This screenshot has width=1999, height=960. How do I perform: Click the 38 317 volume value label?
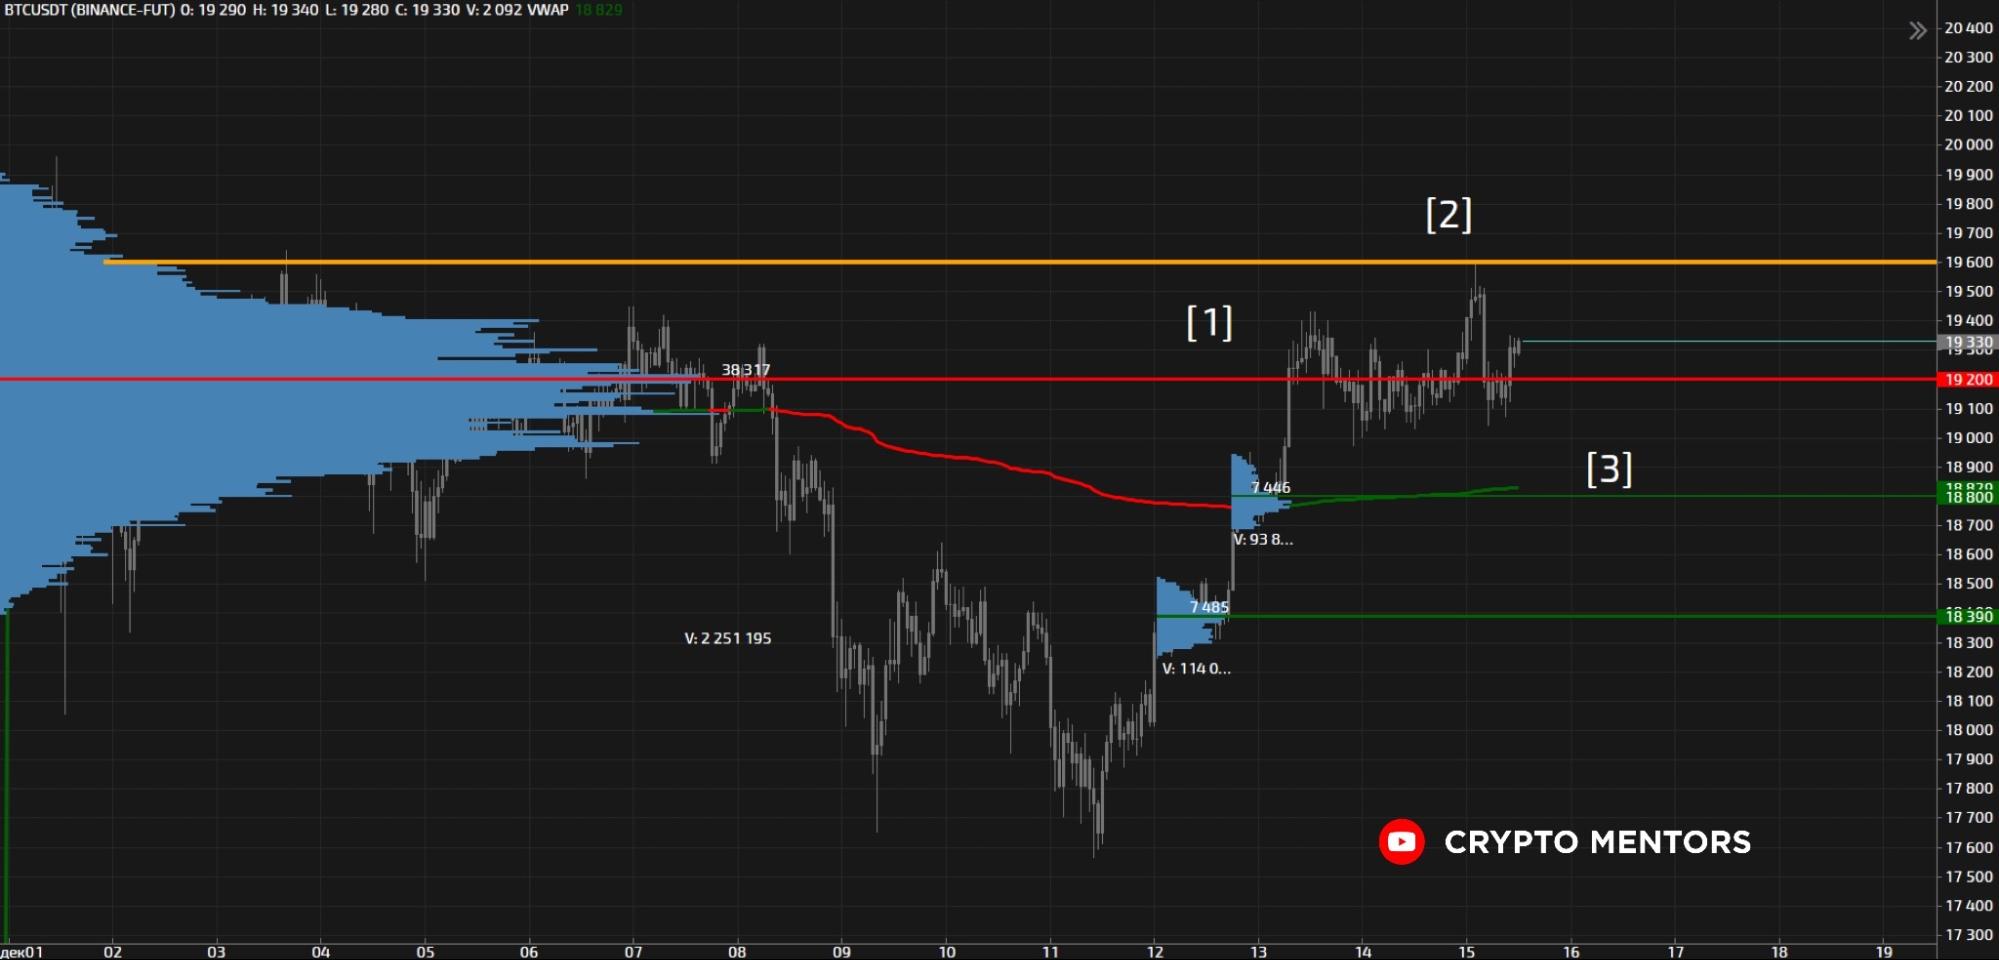point(746,370)
